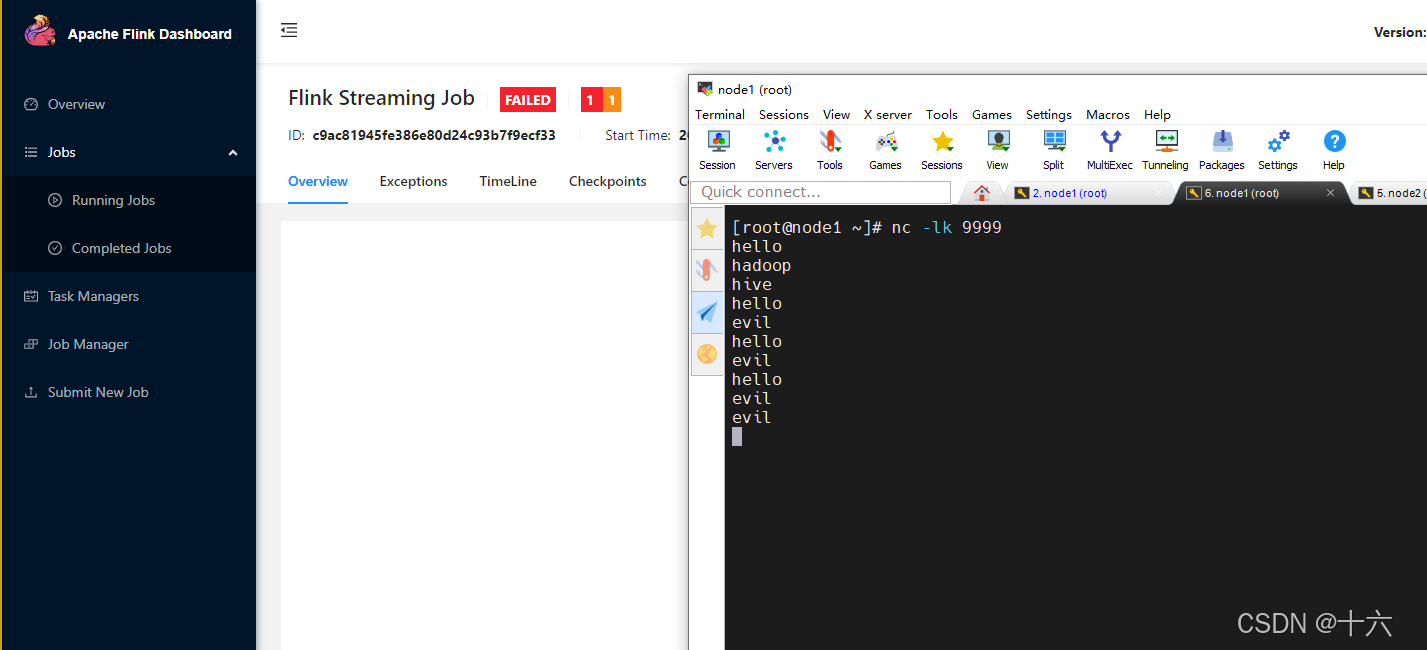Click the Apache Flink Dashboard title
The image size is (1427, 650).
(150, 34)
